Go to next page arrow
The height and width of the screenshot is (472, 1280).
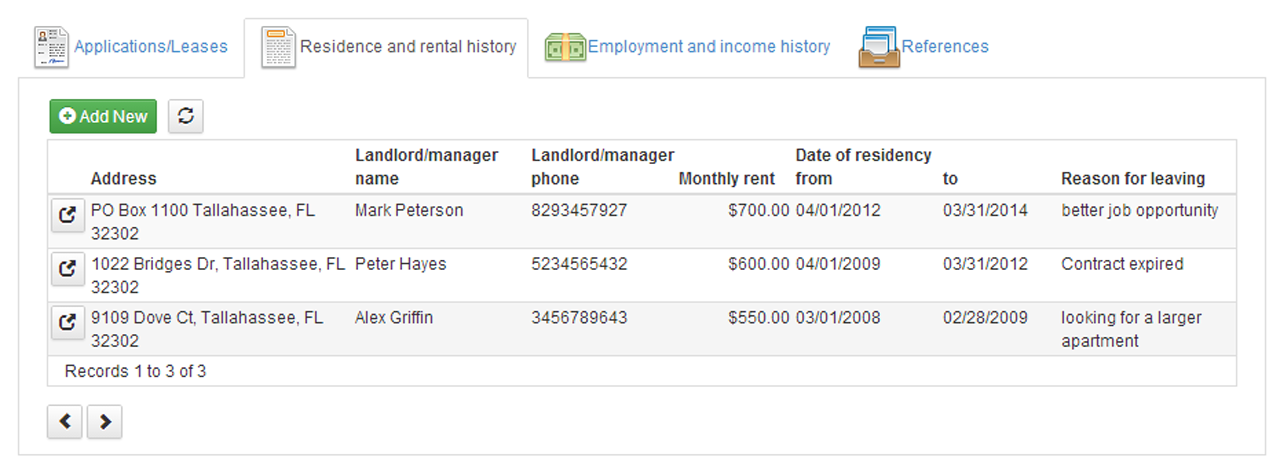tap(104, 422)
